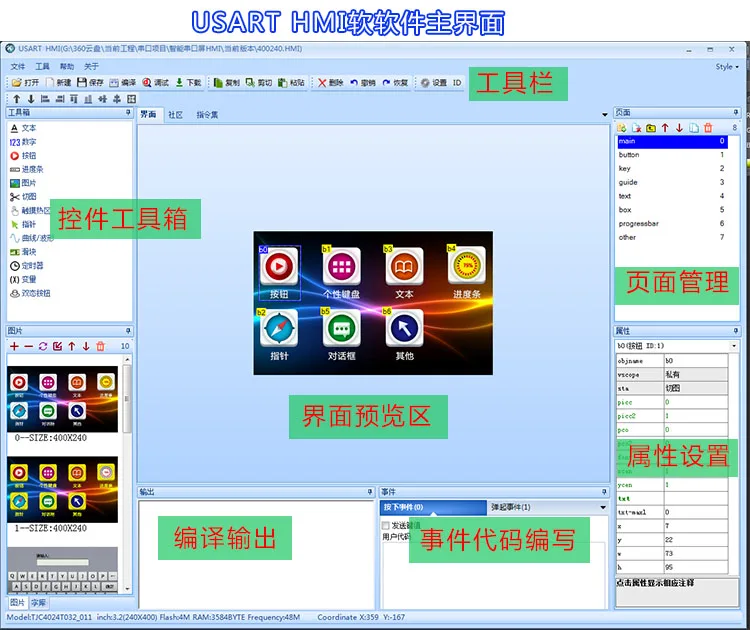This screenshot has height=630, width=750.
Task: Open the 工具 menu
Action: pos(42,66)
